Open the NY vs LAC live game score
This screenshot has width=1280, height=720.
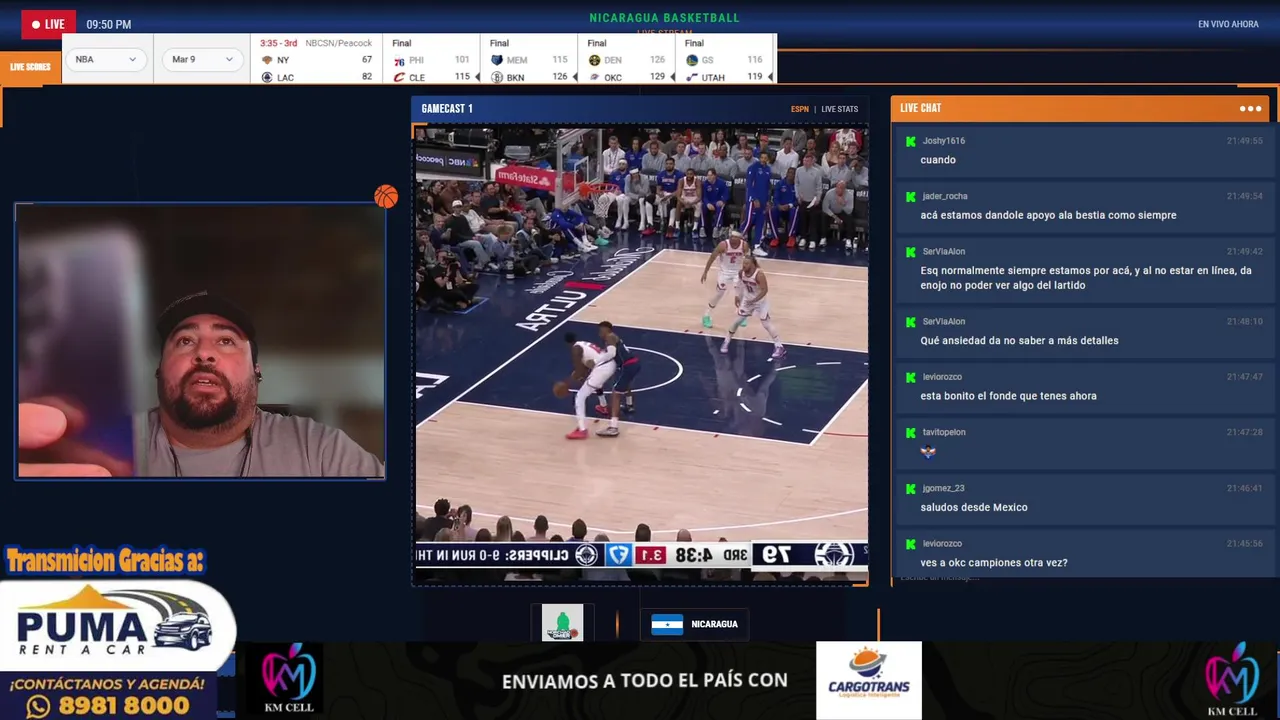point(316,60)
